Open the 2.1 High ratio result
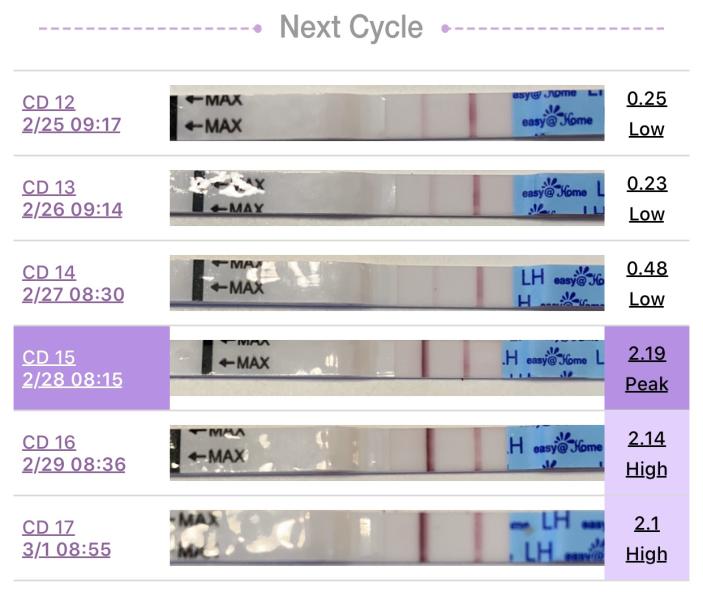Image resolution: width=703 pixels, height=600 pixels. click(x=647, y=538)
